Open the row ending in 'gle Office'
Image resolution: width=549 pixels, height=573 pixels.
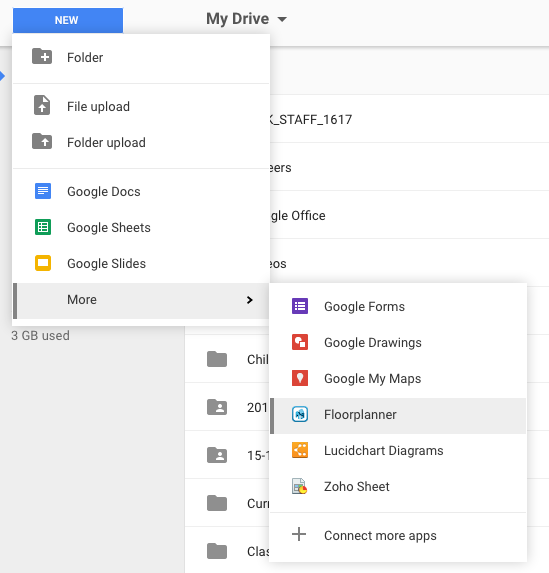tap(409, 215)
